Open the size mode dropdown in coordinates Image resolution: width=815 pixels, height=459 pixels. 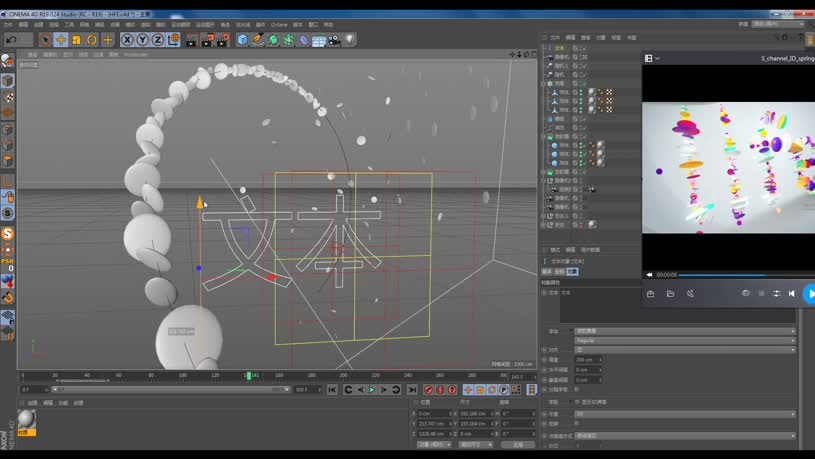point(476,444)
